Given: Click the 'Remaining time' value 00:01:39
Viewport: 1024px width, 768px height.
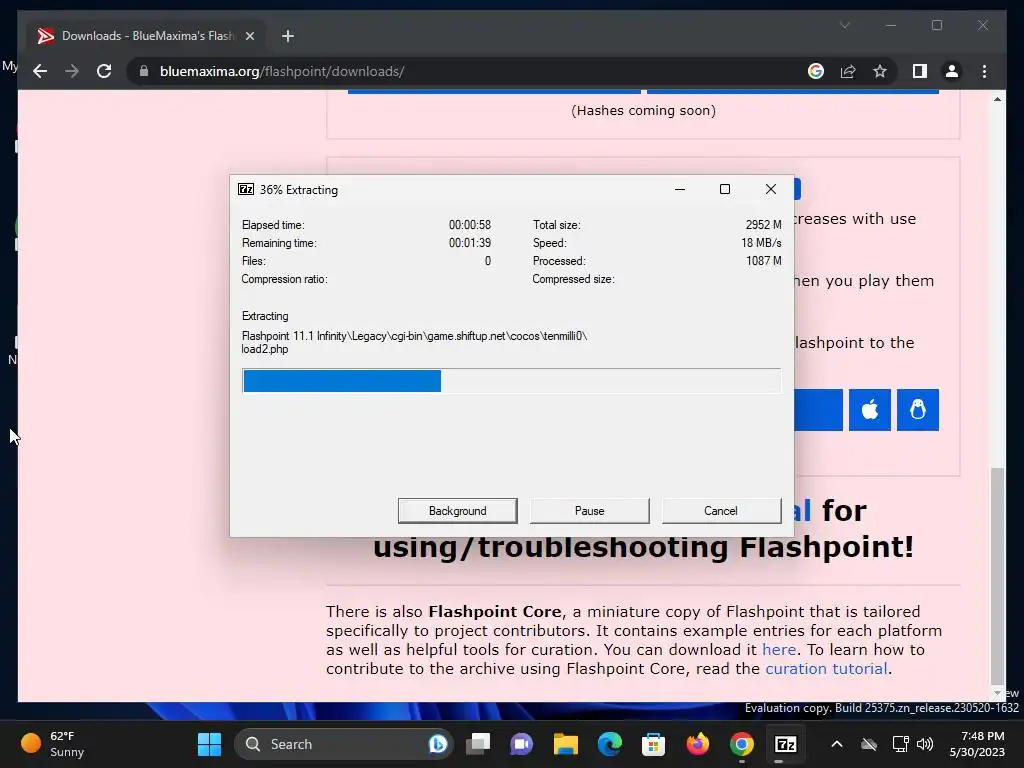Looking at the screenshot, I should click(470, 243).
